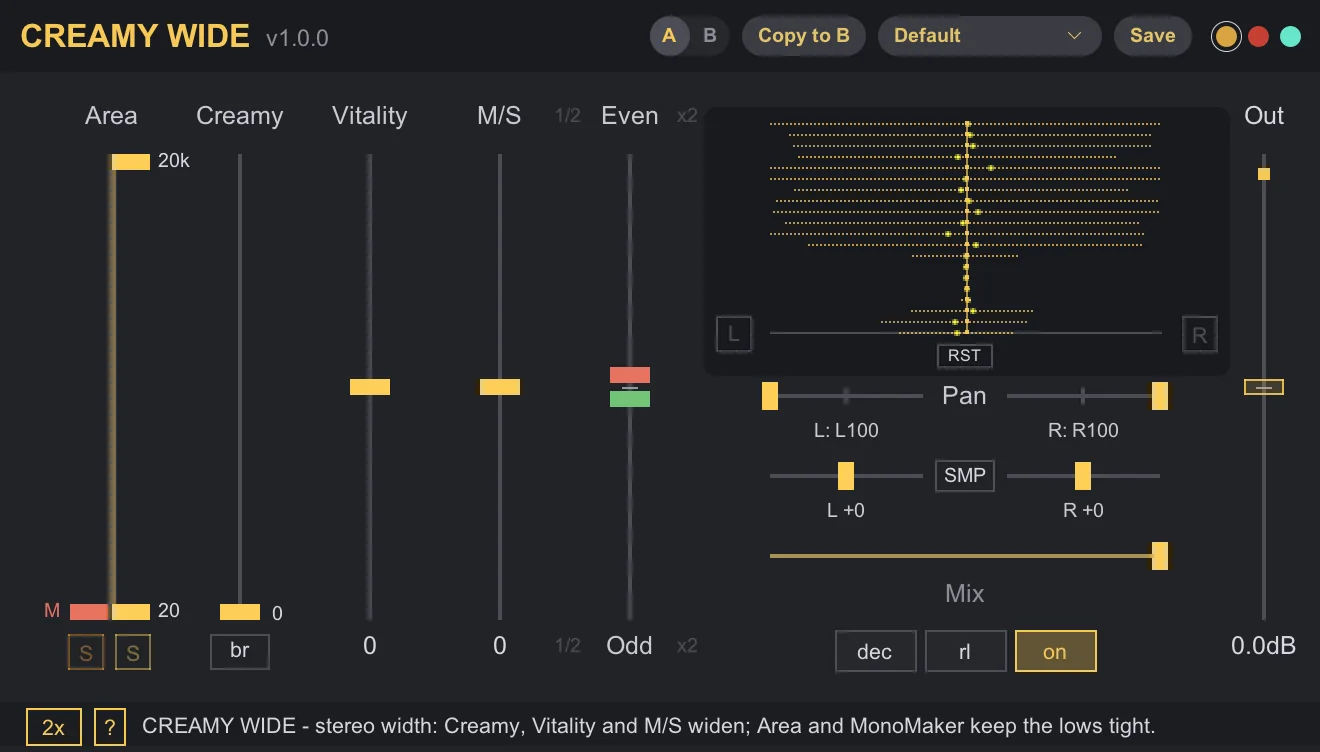Image resolution: width=1320 pixels, height=752 pixels.
Task: Save the current preset
Action: pyautogui.click(x=1153, y=36)
